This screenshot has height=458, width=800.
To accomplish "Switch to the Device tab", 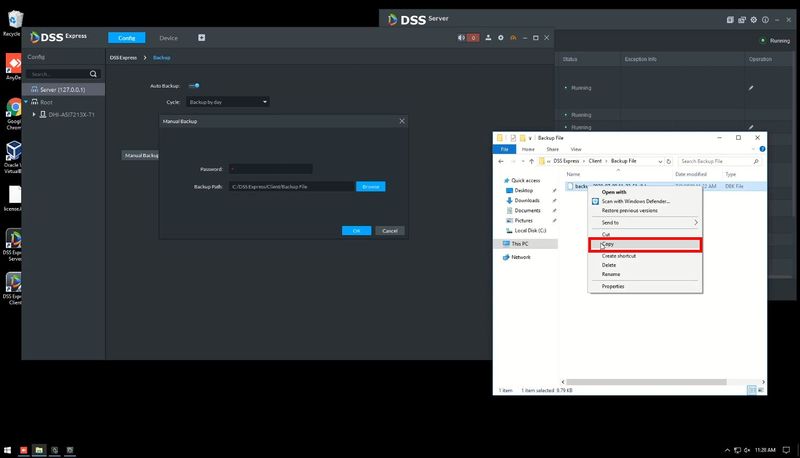I will point(168,38).
